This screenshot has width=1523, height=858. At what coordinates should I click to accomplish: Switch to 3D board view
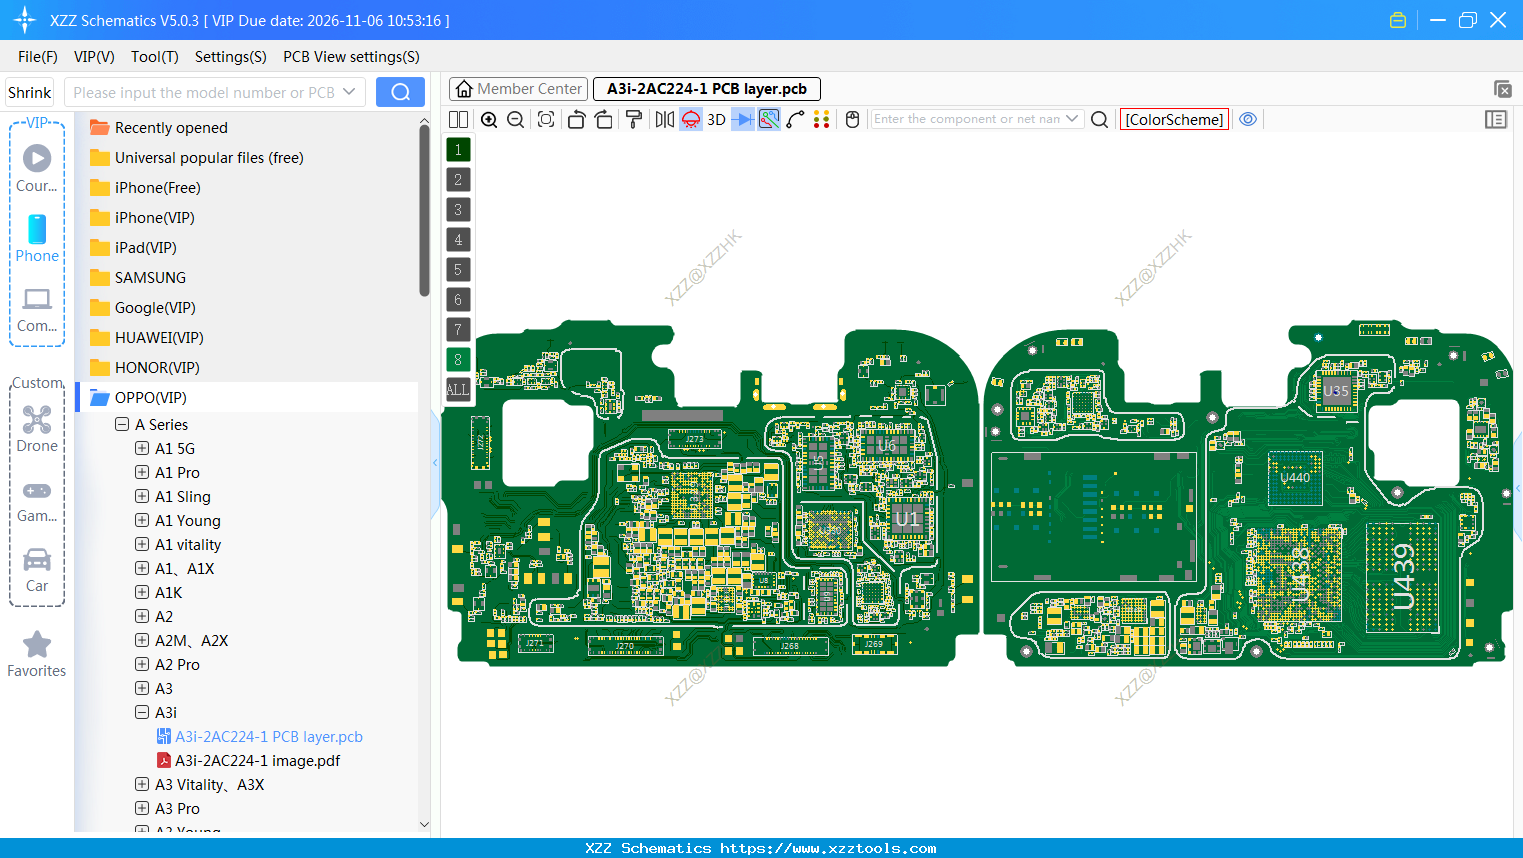click(715, 119)
